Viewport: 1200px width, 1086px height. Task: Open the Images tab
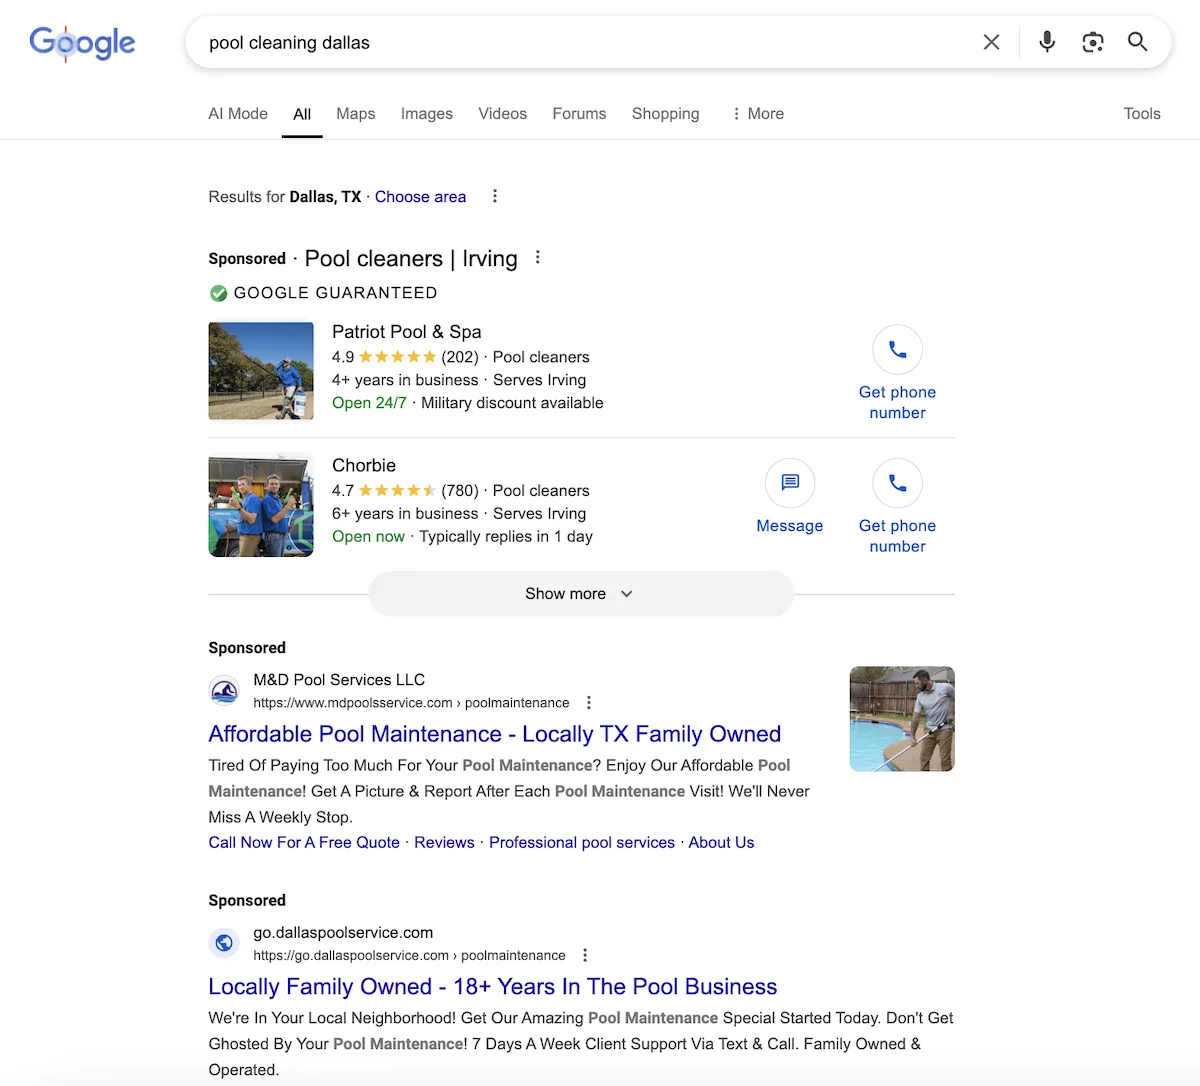[427, 114]
